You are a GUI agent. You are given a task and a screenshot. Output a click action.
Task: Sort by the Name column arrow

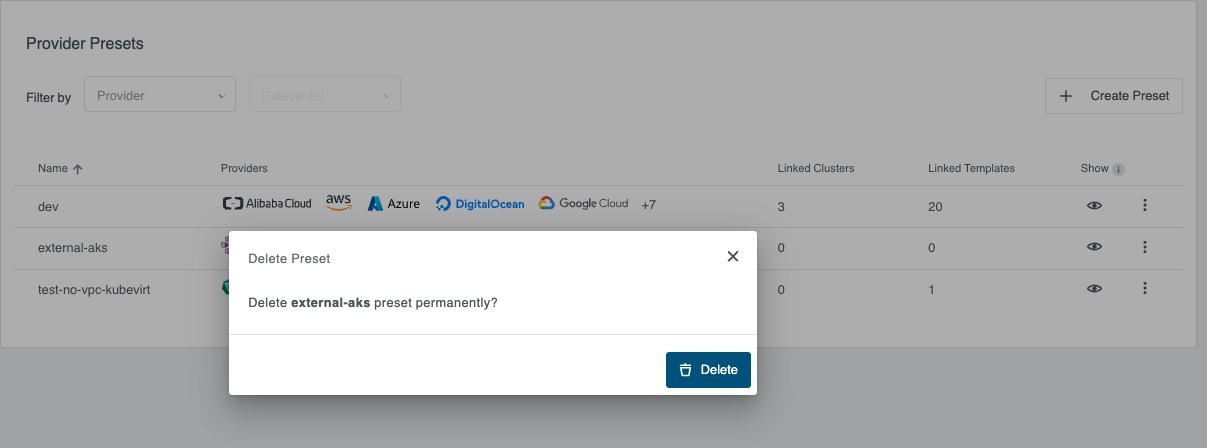pos(78,169)
